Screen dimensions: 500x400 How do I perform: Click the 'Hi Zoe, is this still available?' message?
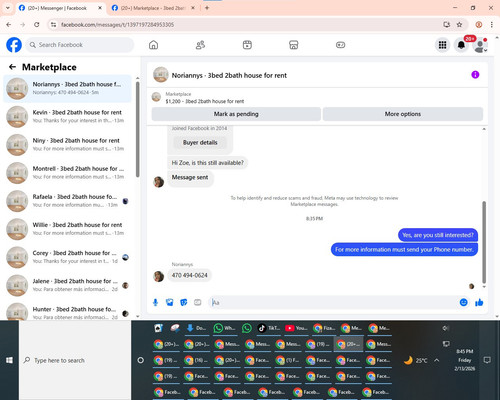pyautogui.click(x=207, y=163)
